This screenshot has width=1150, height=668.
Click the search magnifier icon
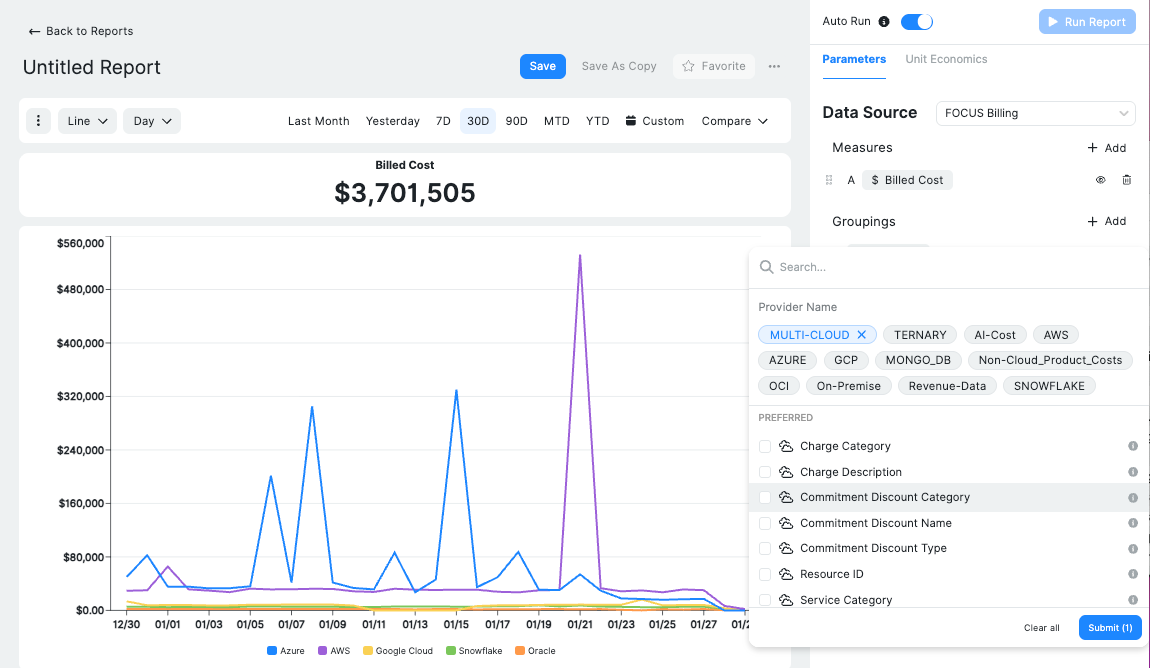(x=766, y=267)
